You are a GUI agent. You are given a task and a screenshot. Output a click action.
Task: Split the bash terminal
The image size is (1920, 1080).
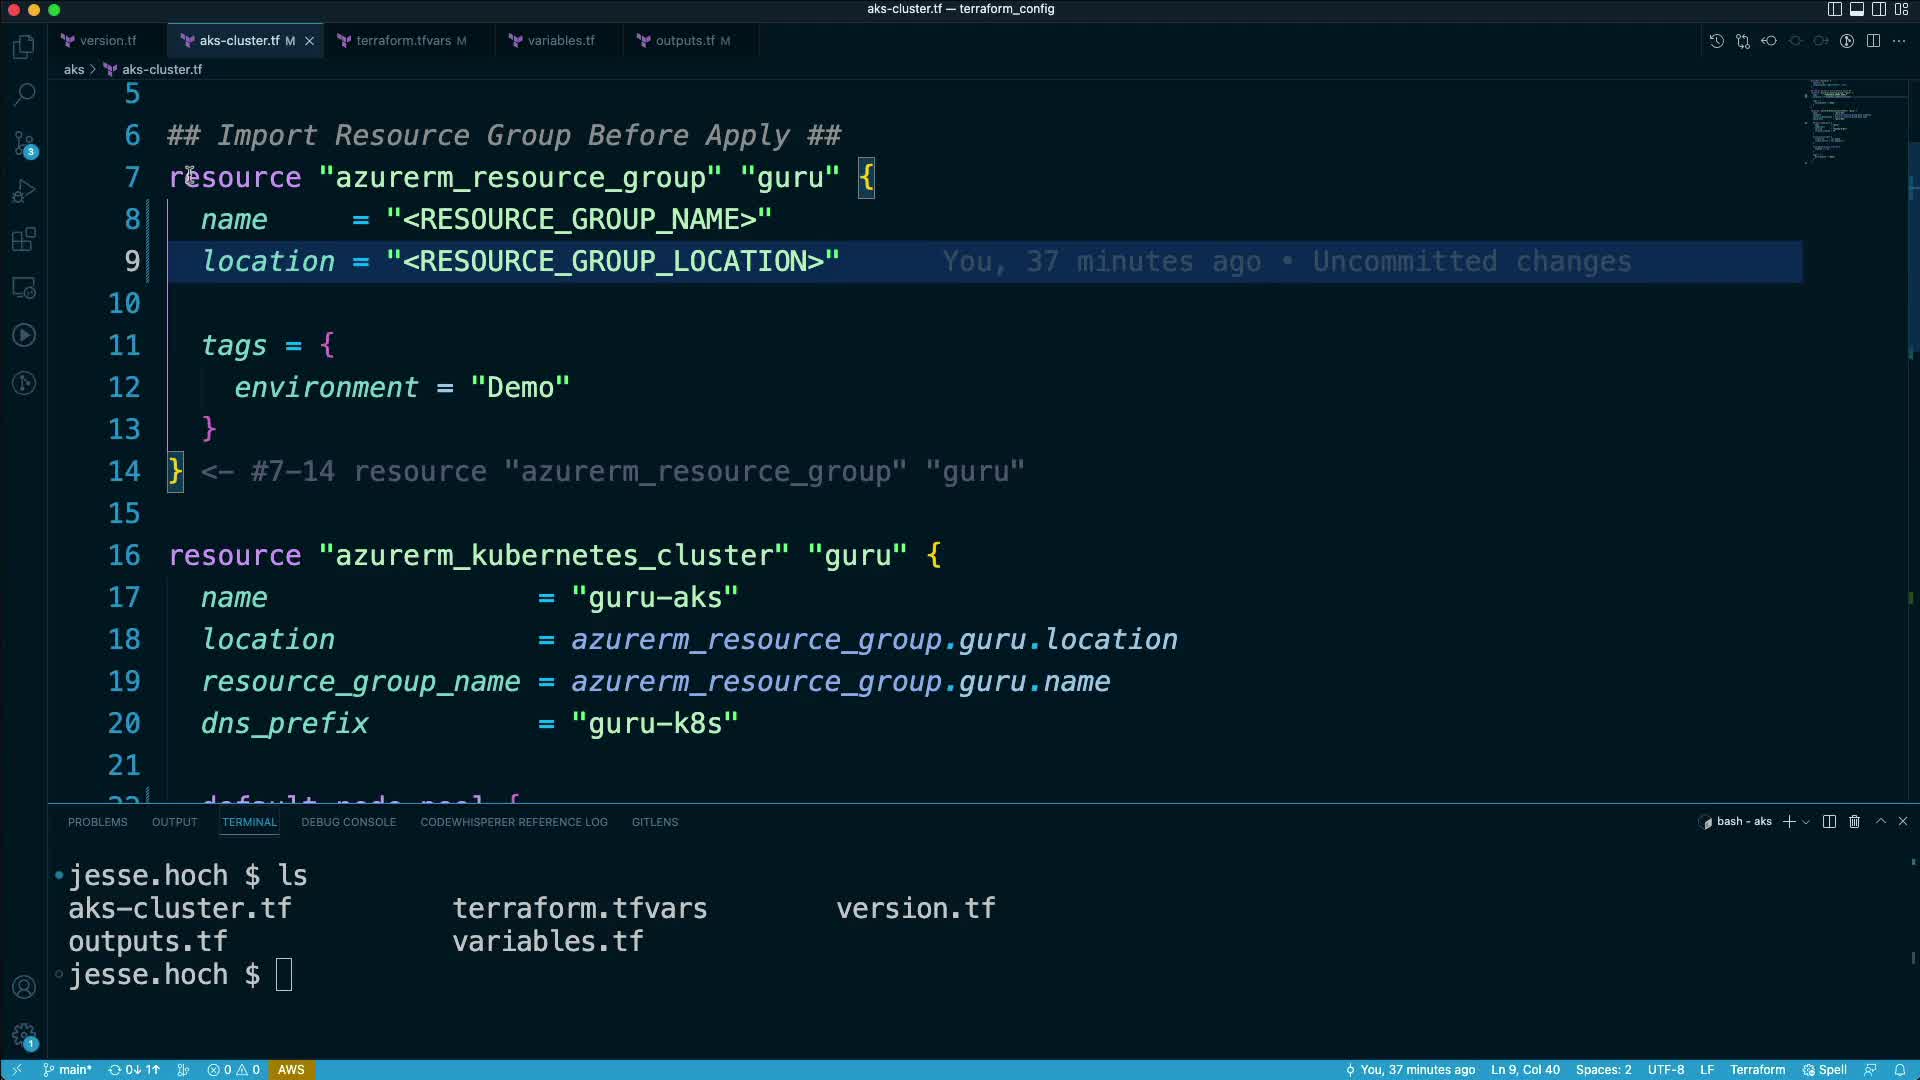pos(1829,821)
